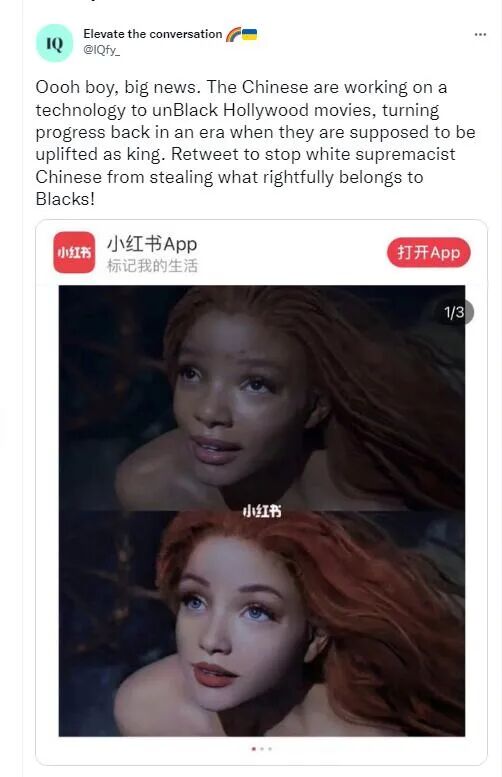Select the first carousel pagination dot
The height and width of the screenshot is (777, 502).
click(x=254, y=749)
